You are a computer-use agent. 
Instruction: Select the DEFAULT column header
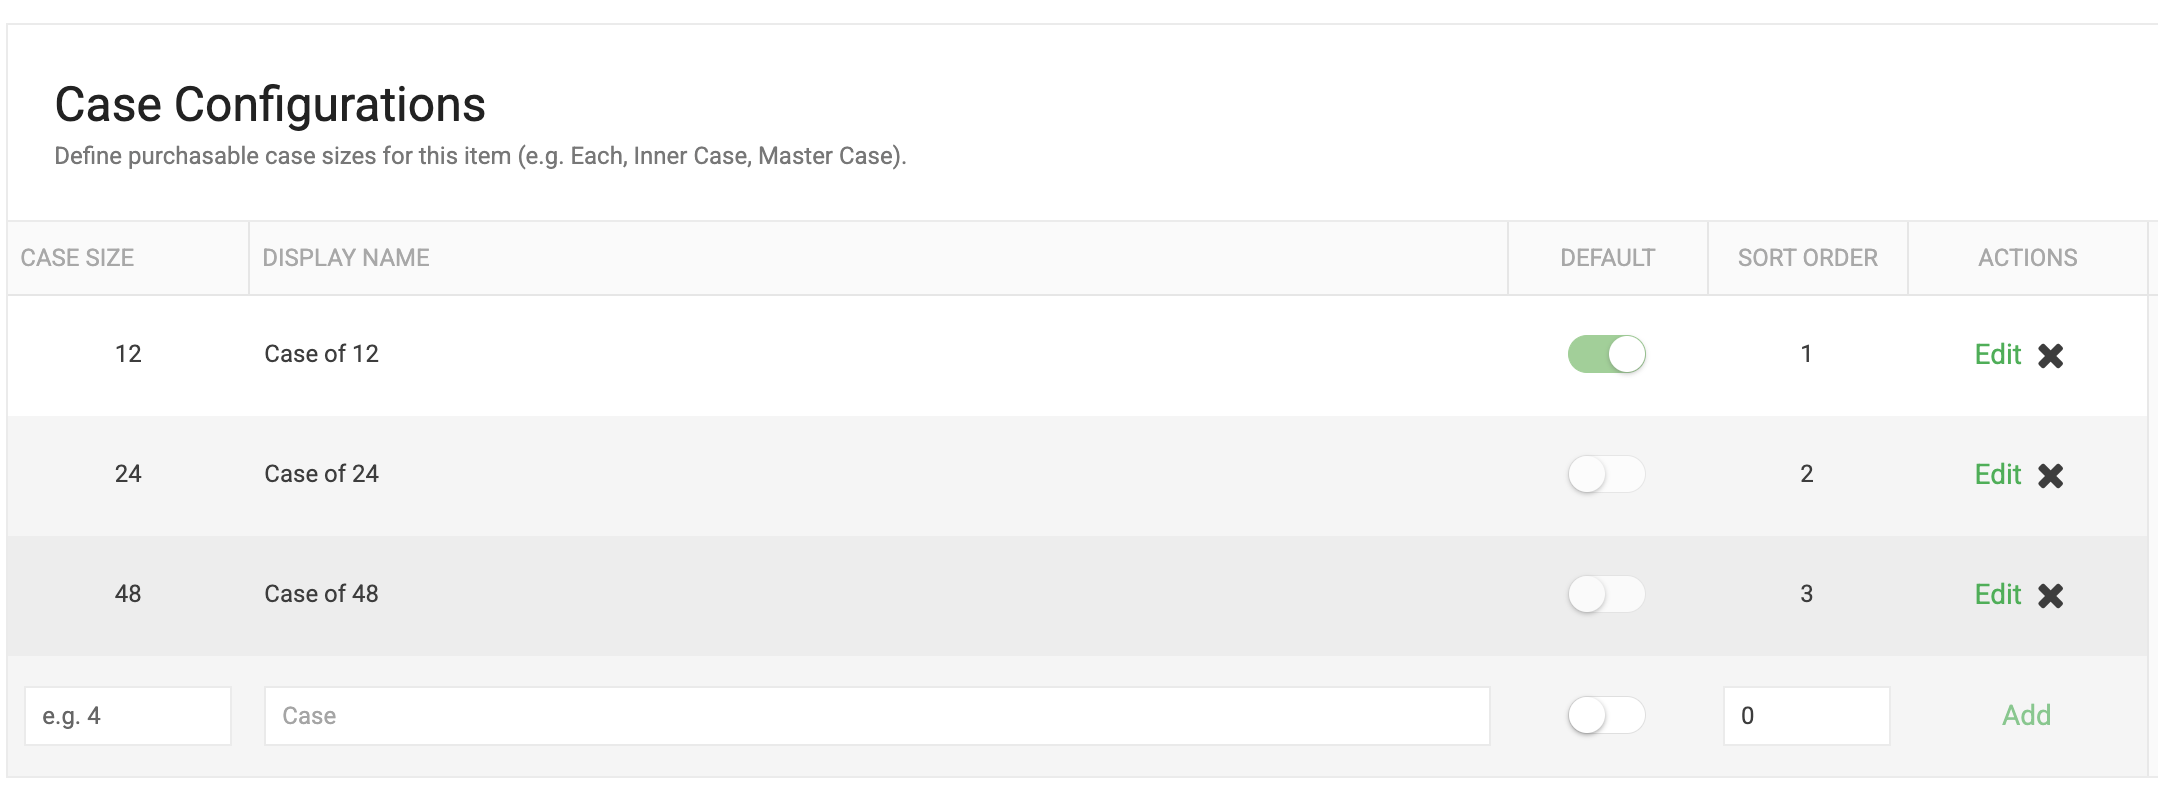1607,257
